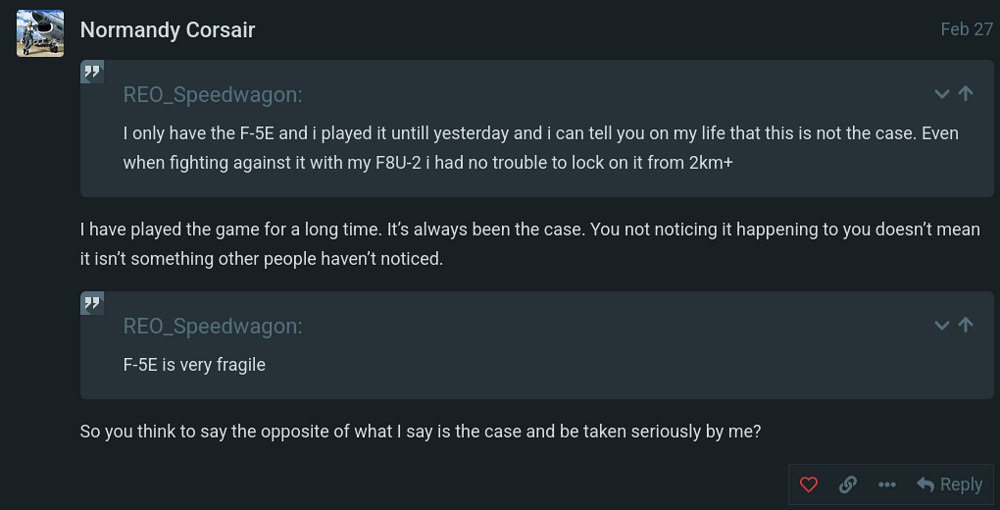Click the quoted text 'F-5E is very fragile'
The width and height of the screenshot is (1000, 510).
[194, 364]
